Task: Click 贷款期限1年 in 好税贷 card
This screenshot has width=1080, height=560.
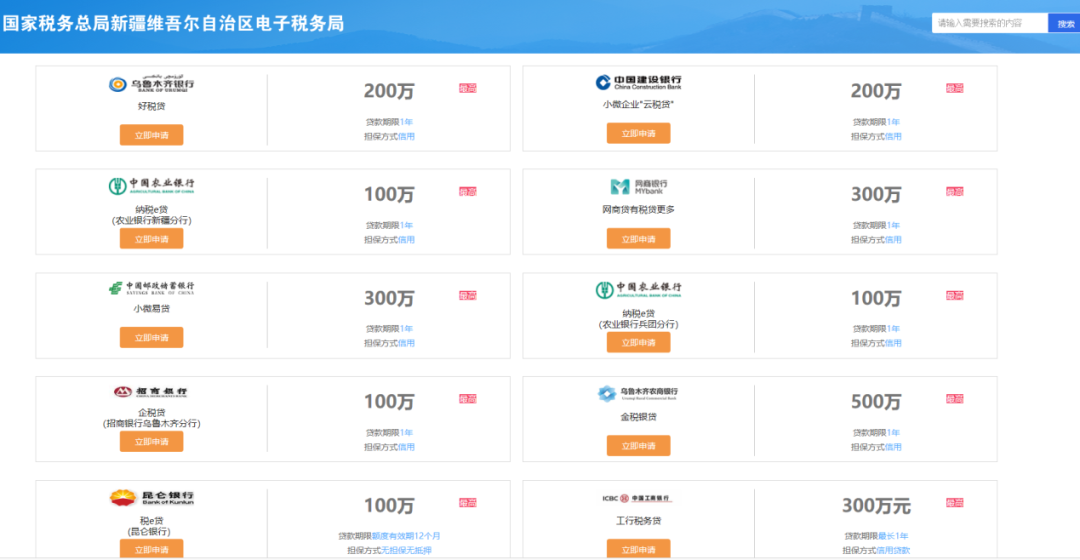Action: coord(389,122)
